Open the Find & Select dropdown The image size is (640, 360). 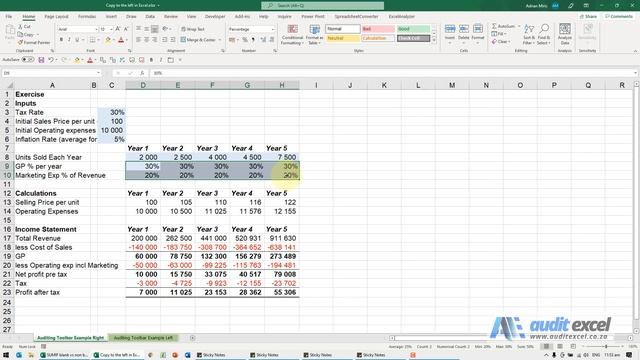tap(544, 34)
